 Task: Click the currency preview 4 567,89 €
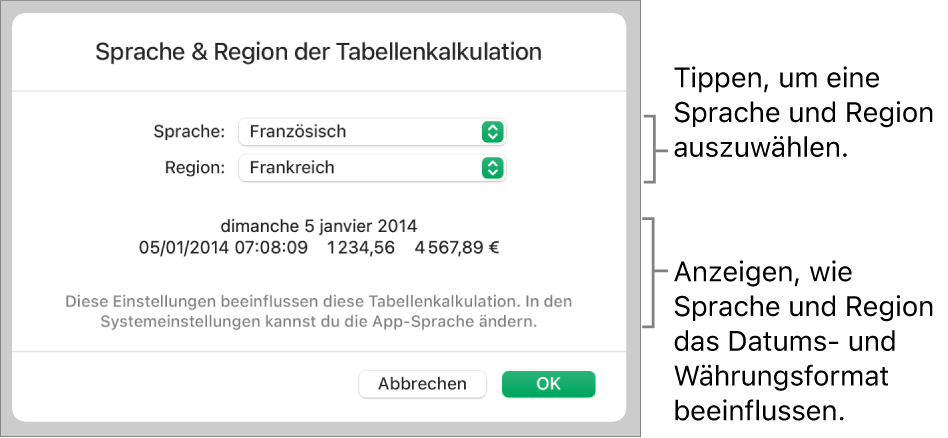click(456, 245)
